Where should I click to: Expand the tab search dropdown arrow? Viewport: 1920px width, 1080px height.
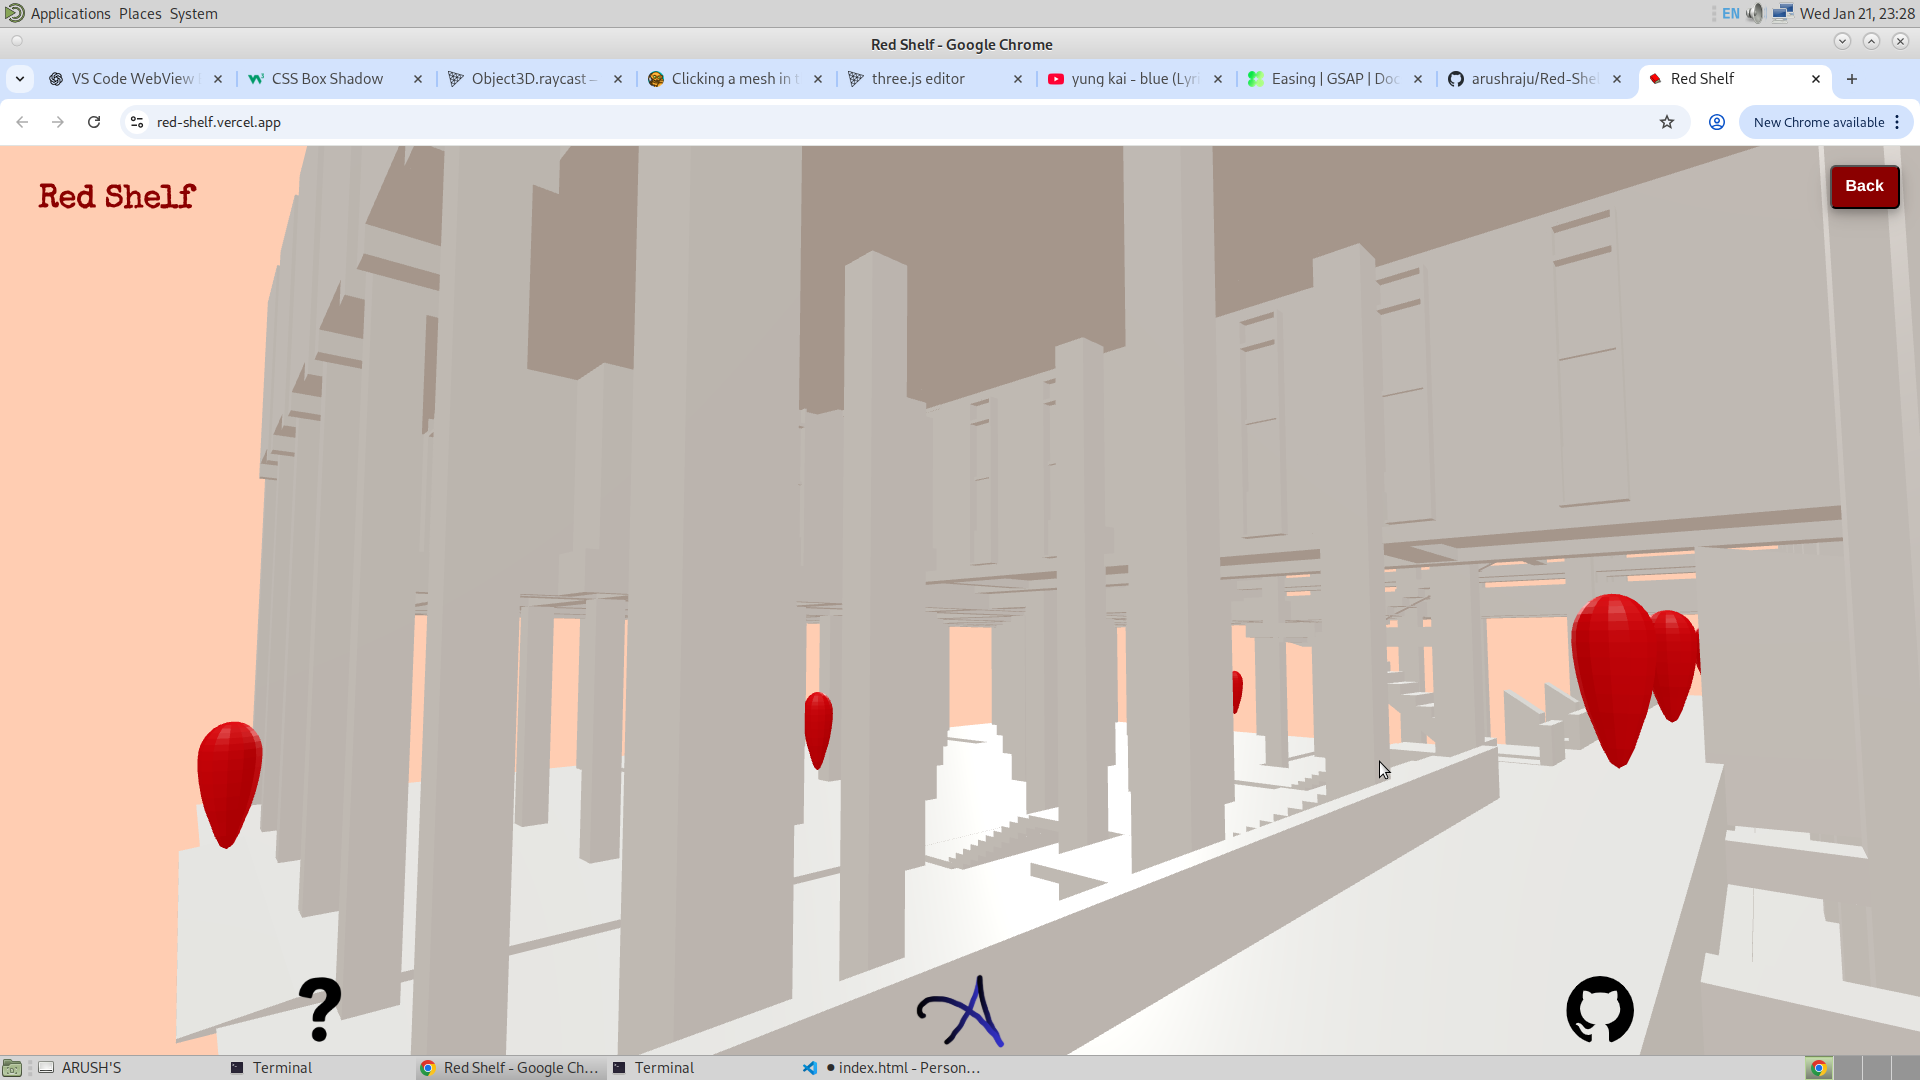point(20,79)
